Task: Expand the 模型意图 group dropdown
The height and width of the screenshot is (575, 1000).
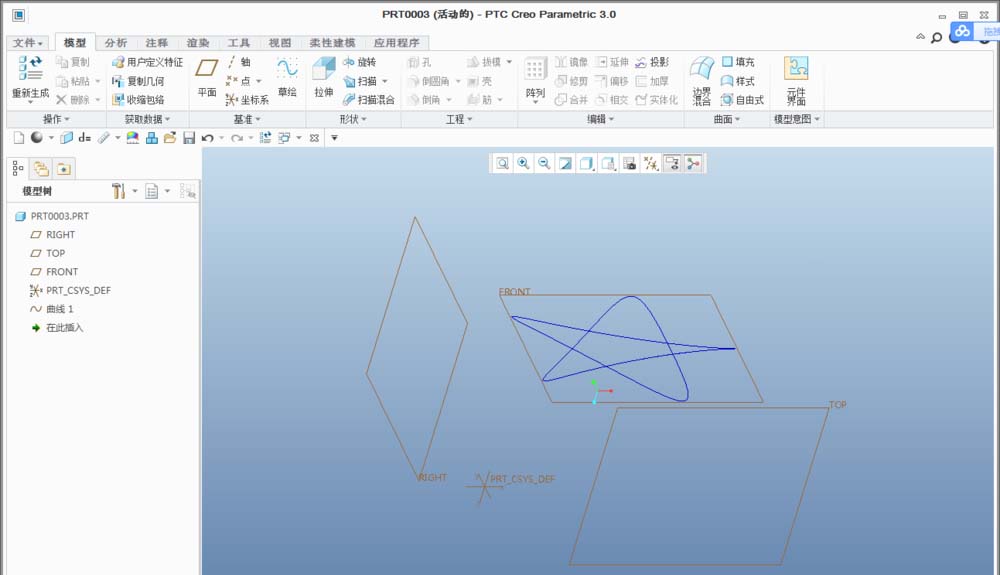Action: tap(797, 119)
